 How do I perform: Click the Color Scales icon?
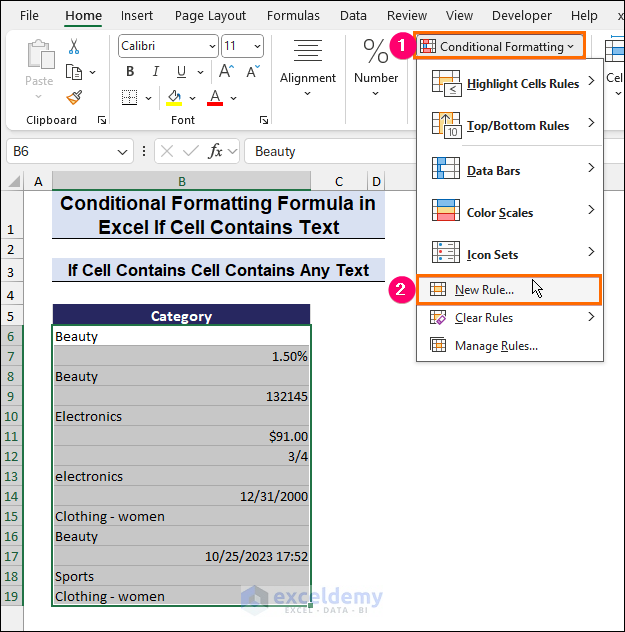[x=446, y=210]
